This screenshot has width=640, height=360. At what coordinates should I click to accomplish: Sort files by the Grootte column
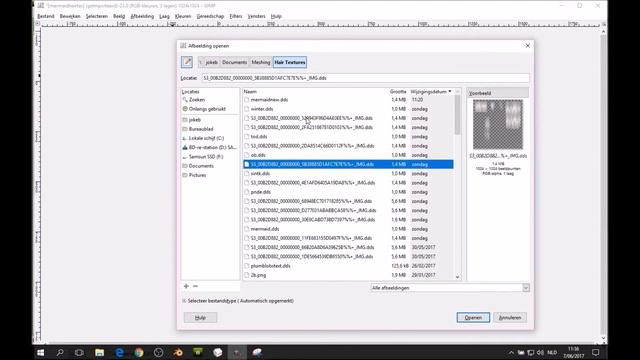398,91
